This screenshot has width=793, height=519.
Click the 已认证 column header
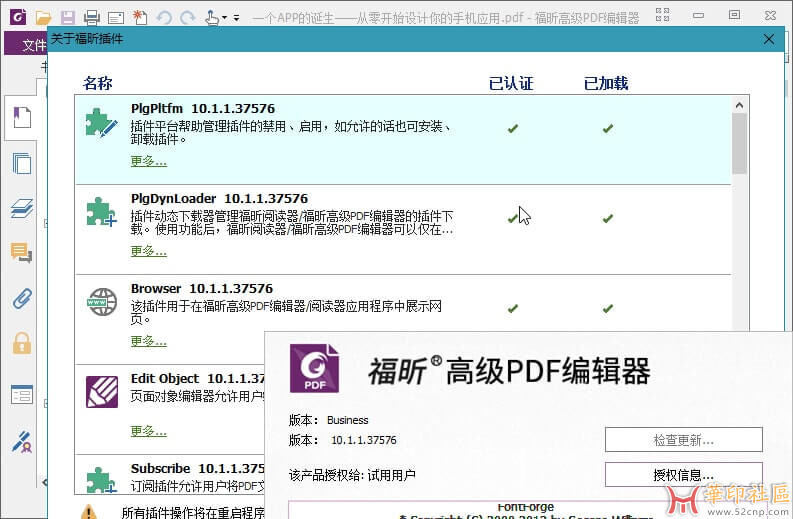(x=511, y=83)
